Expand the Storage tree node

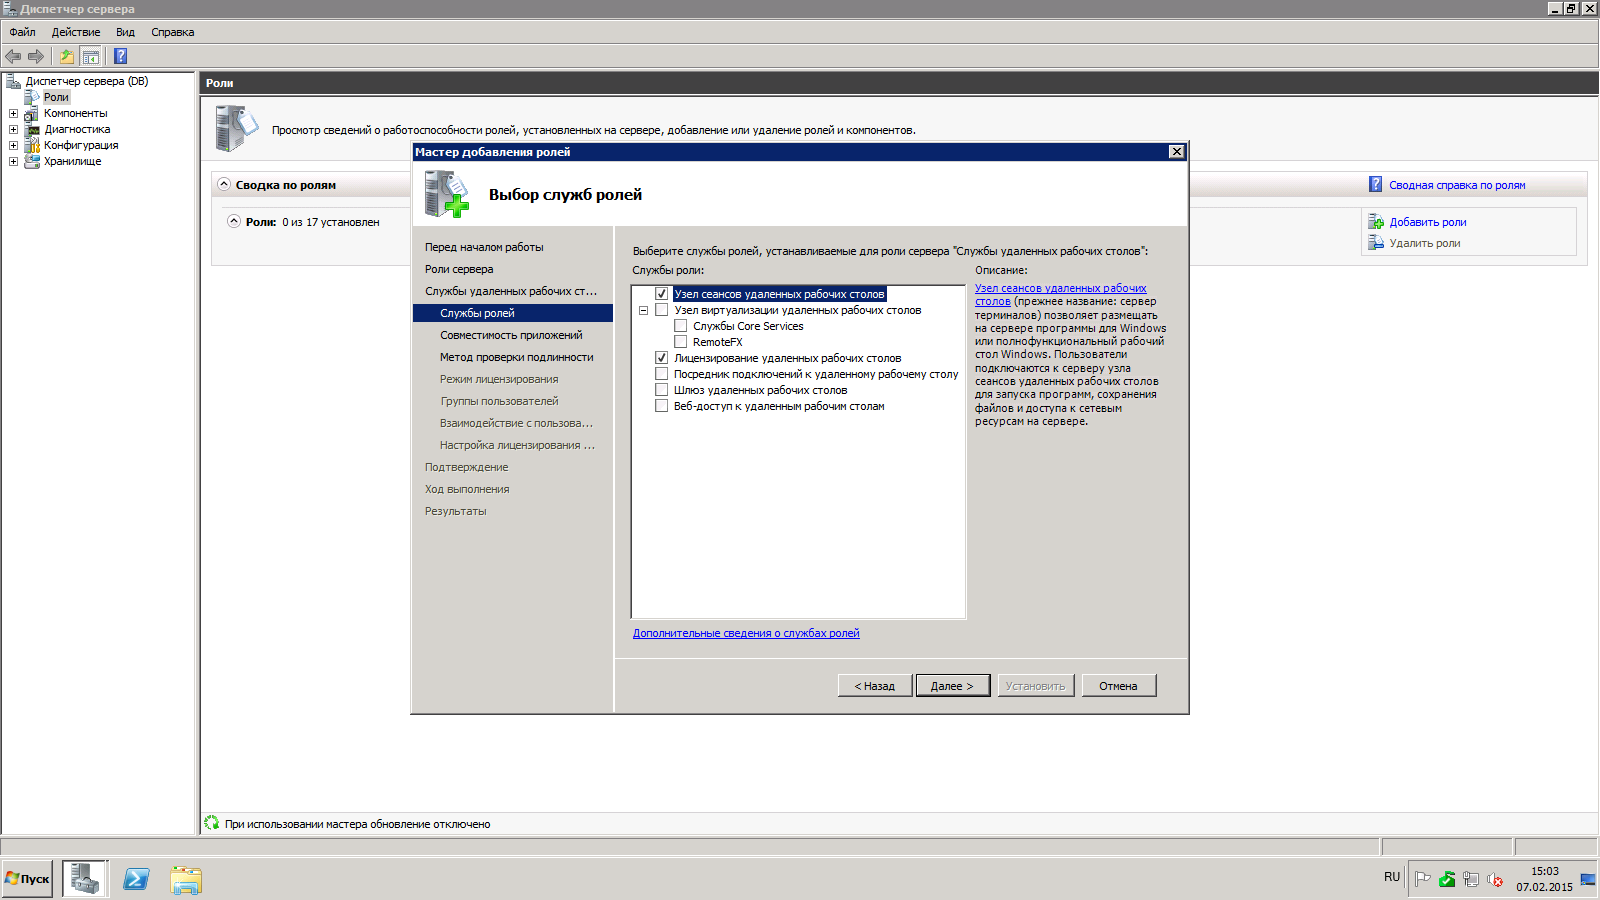[13, 161]
